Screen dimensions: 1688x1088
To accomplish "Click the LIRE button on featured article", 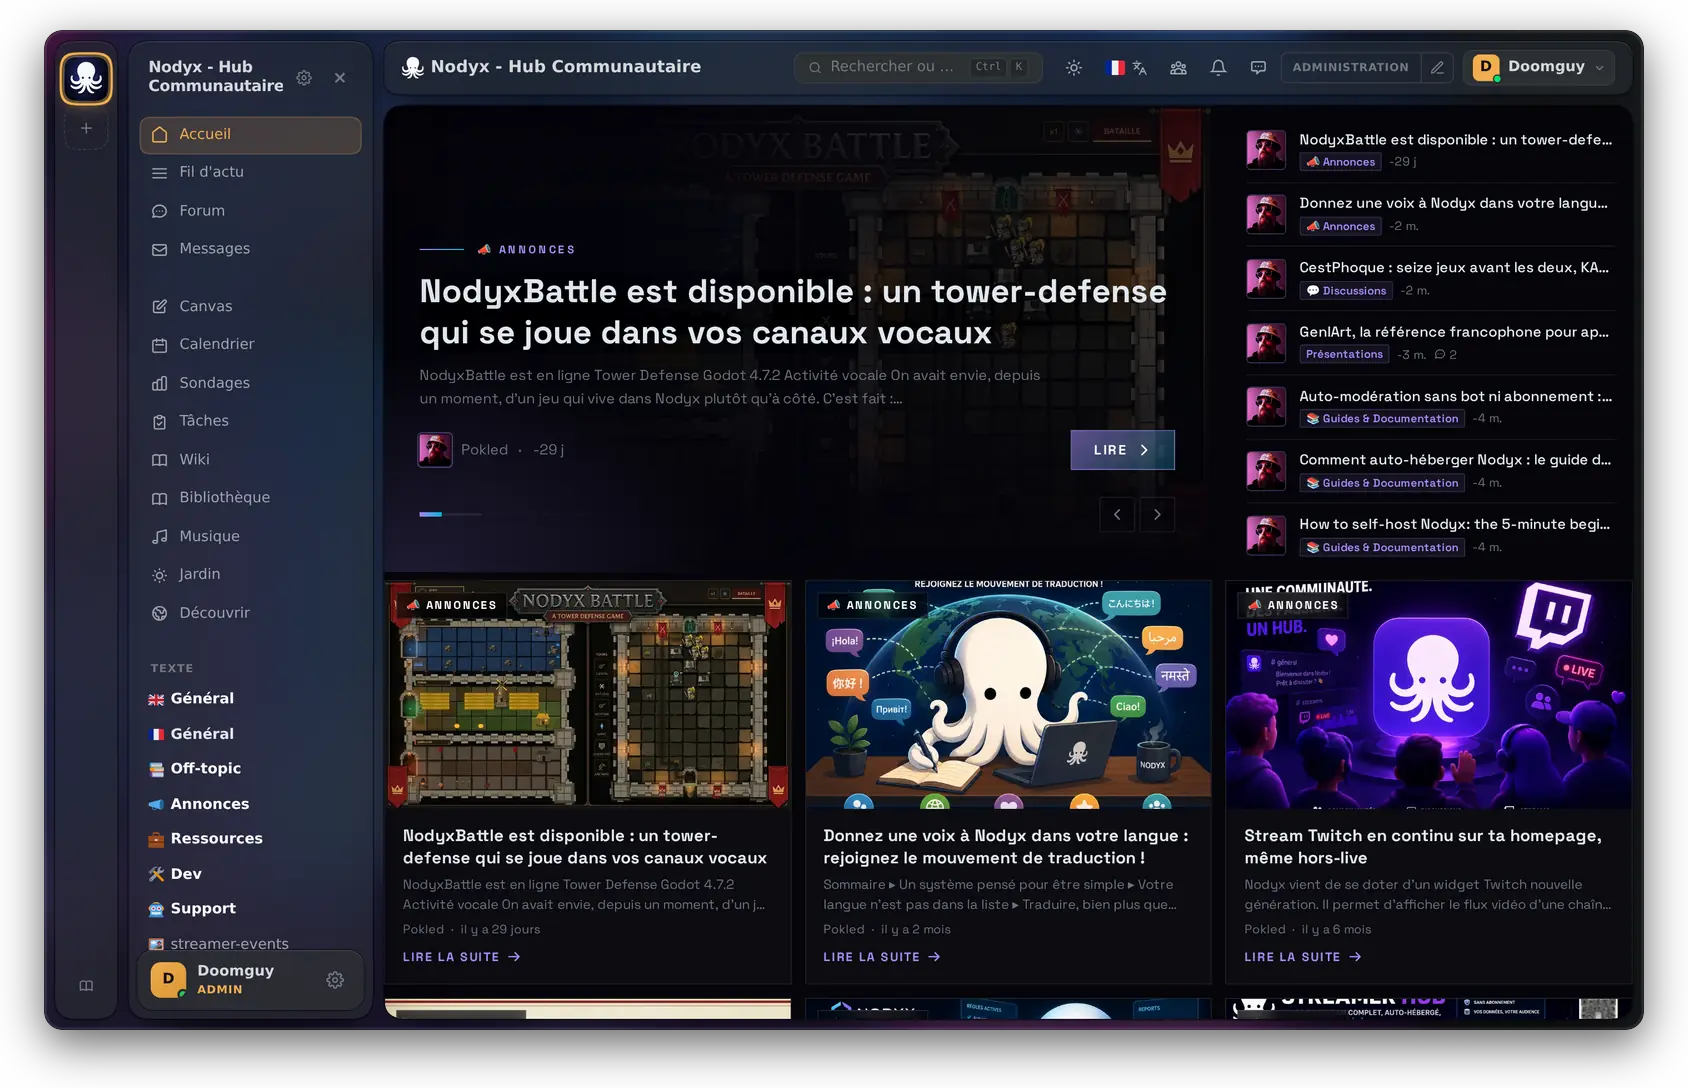I will point(1122,450).
